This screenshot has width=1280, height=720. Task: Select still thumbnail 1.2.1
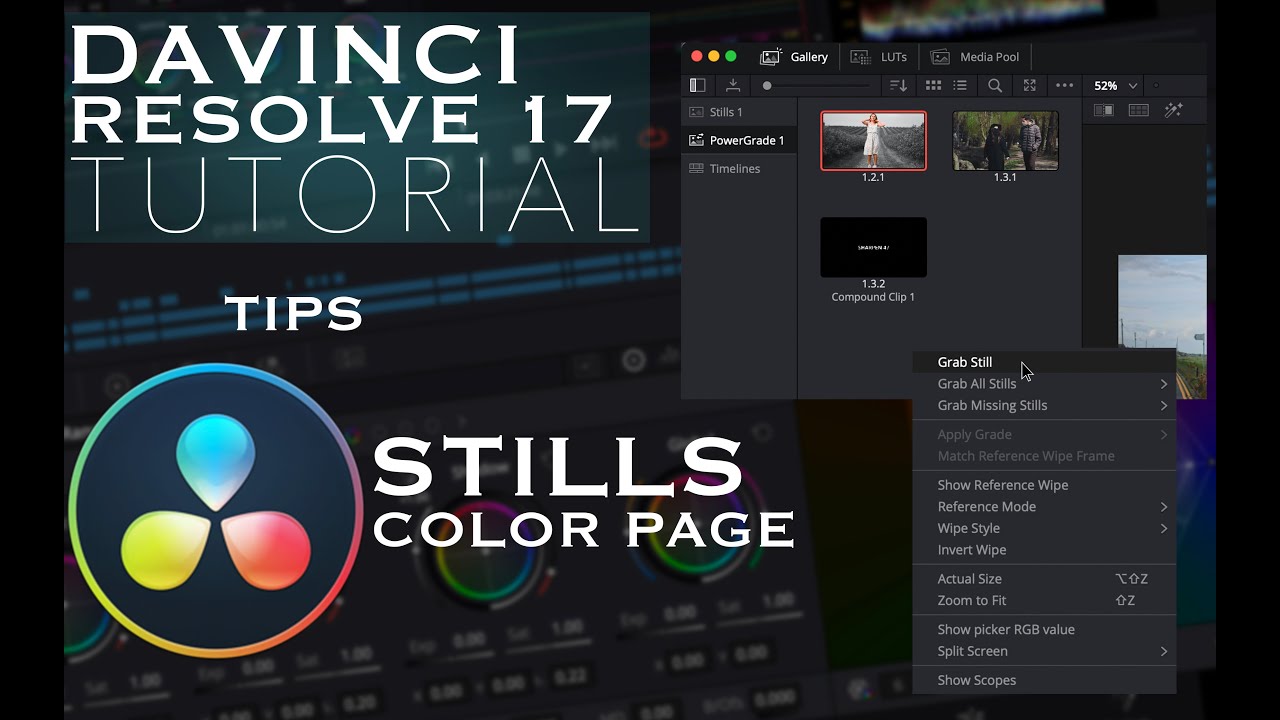pyautogui.click(x=873, y=141)
